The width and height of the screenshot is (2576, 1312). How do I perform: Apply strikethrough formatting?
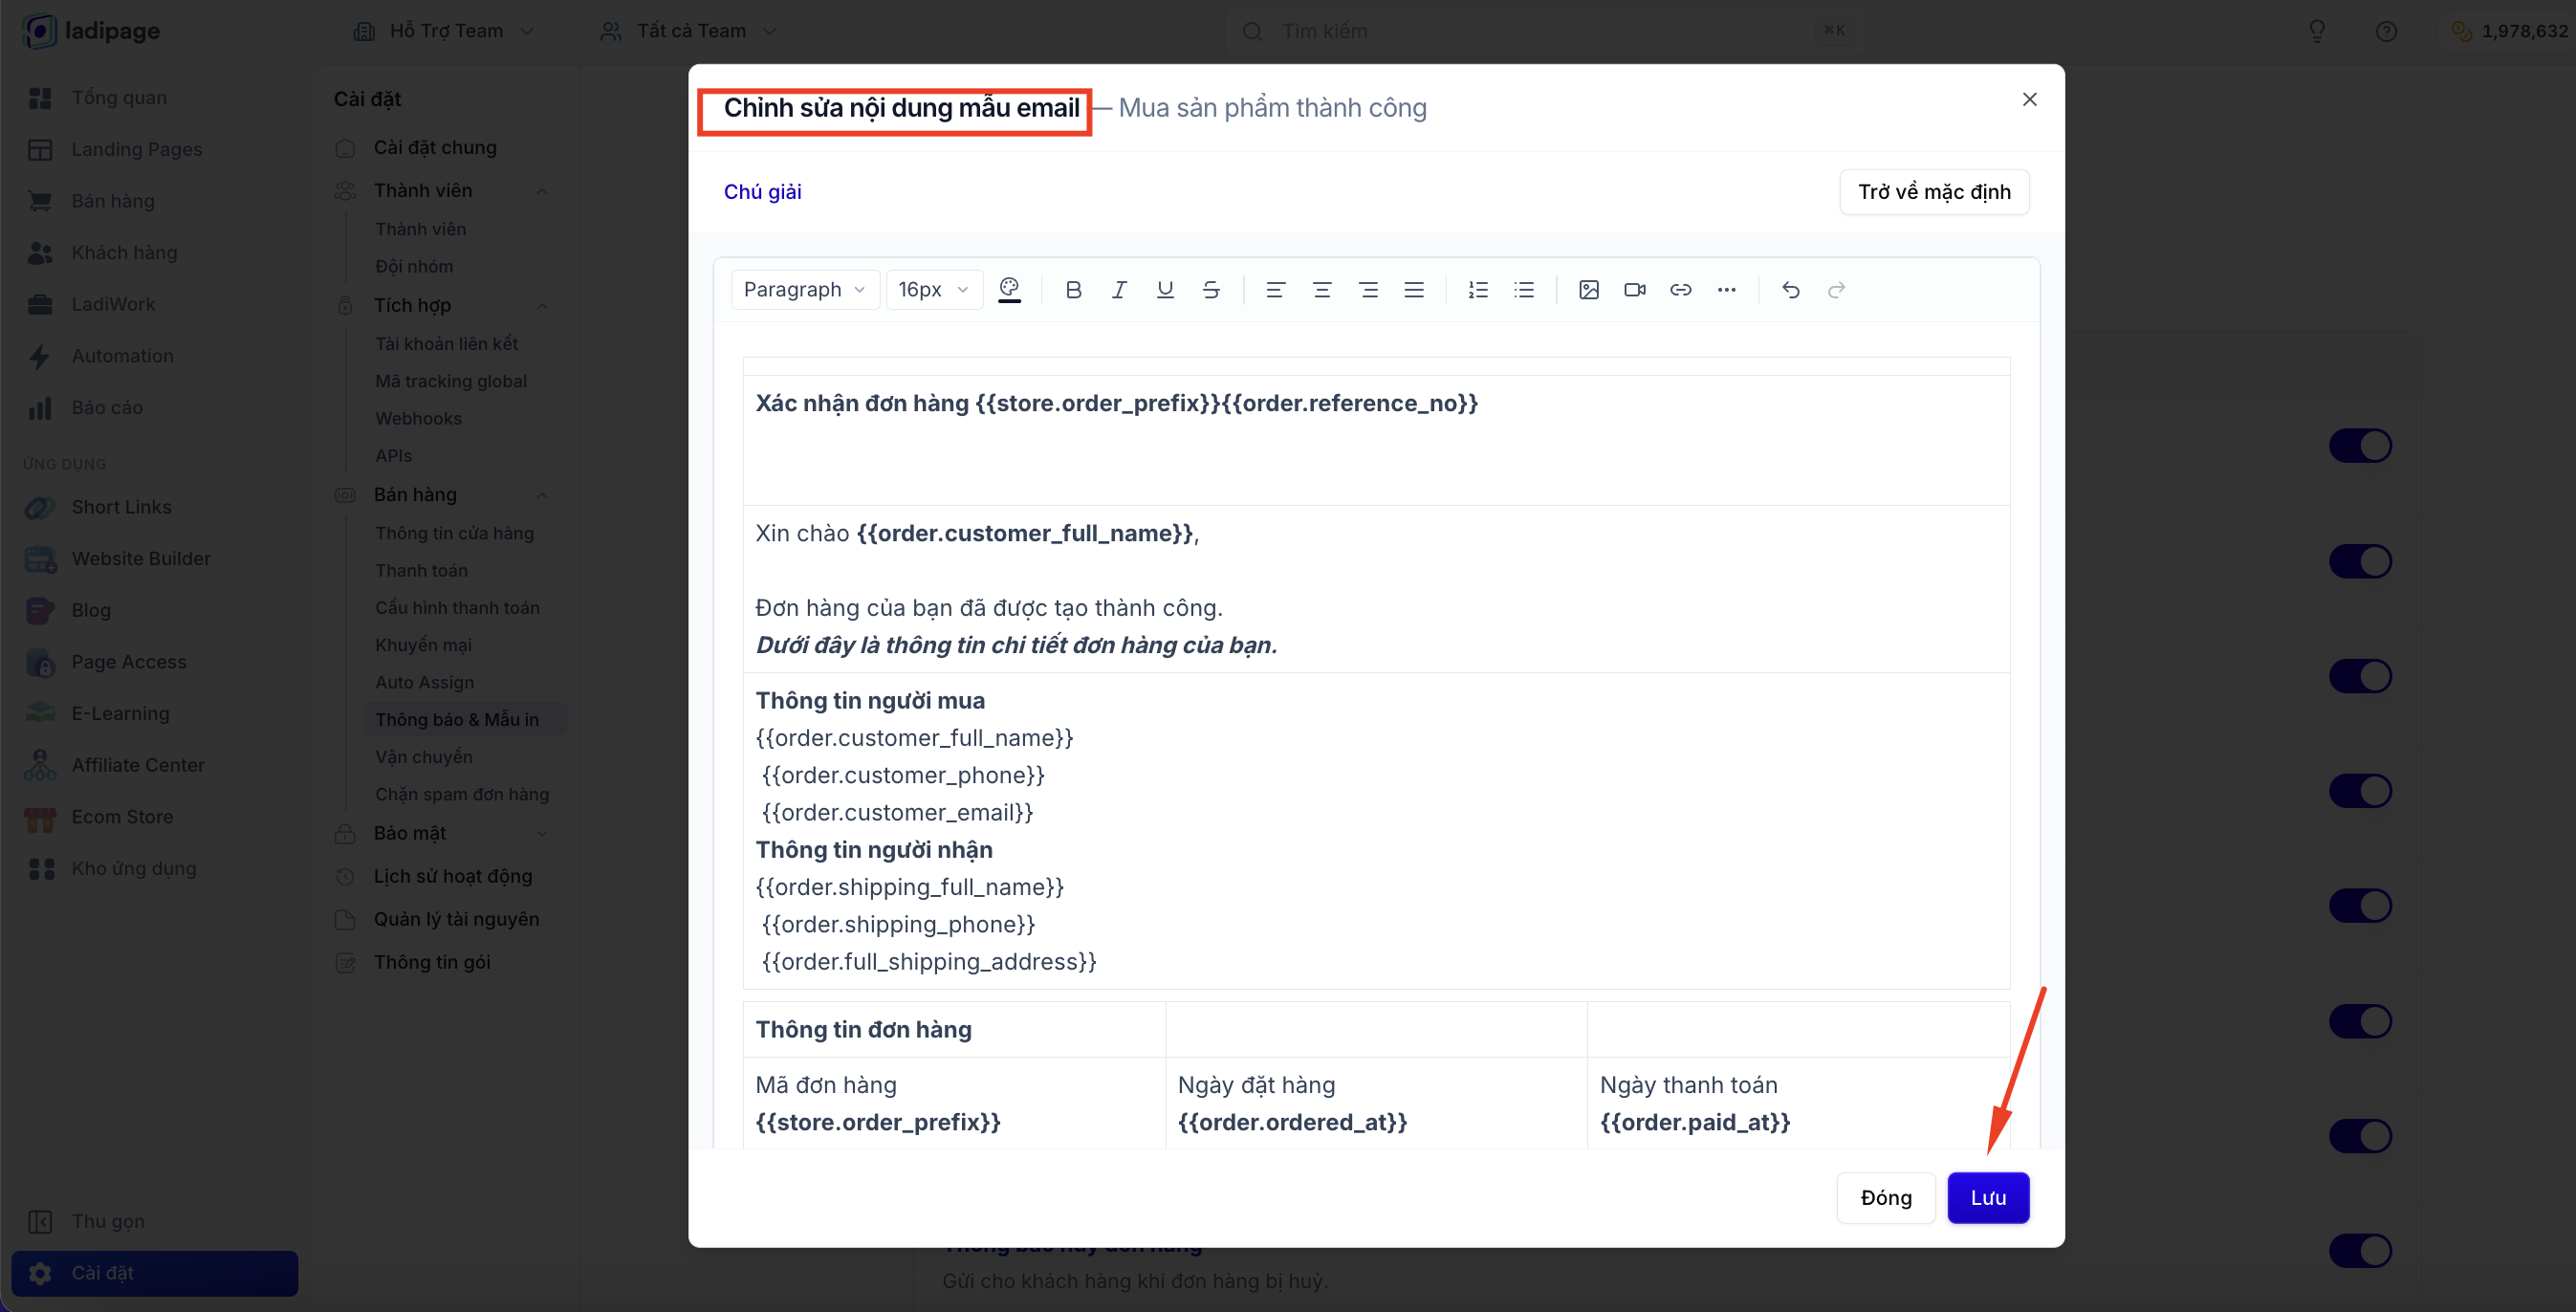pyautogui.click(x=1211, y=290)
